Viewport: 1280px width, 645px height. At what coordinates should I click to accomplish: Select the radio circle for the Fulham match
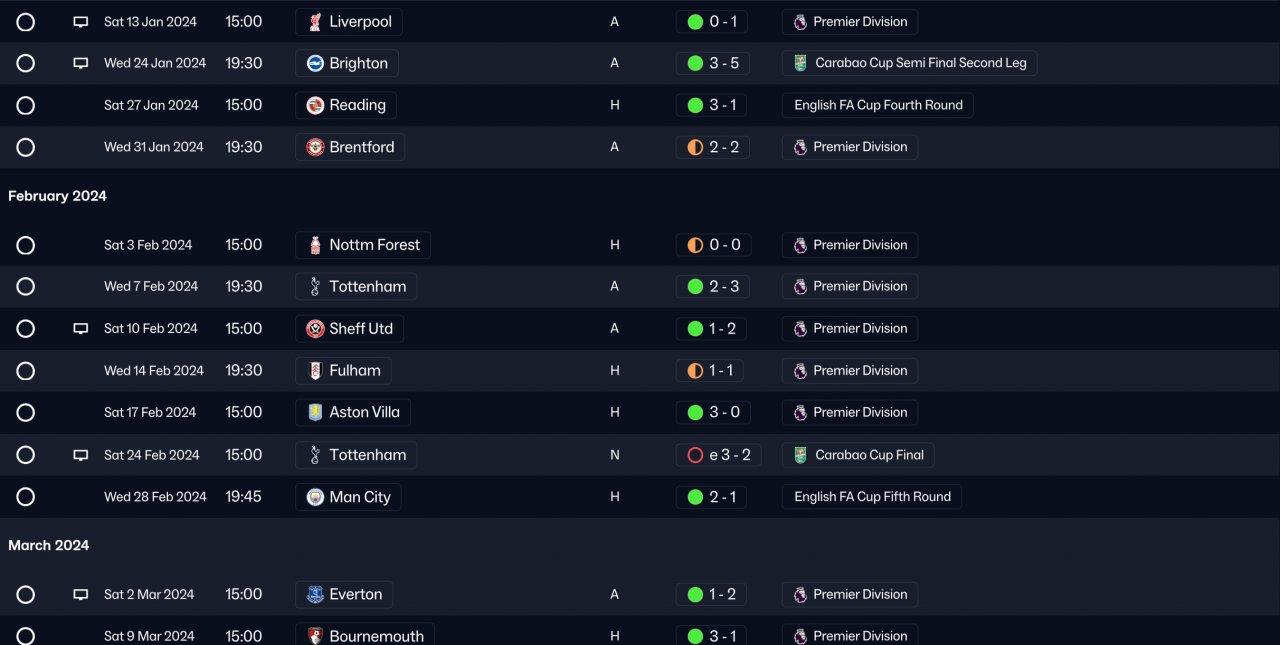pyautogui.click(x=26, y=371)
